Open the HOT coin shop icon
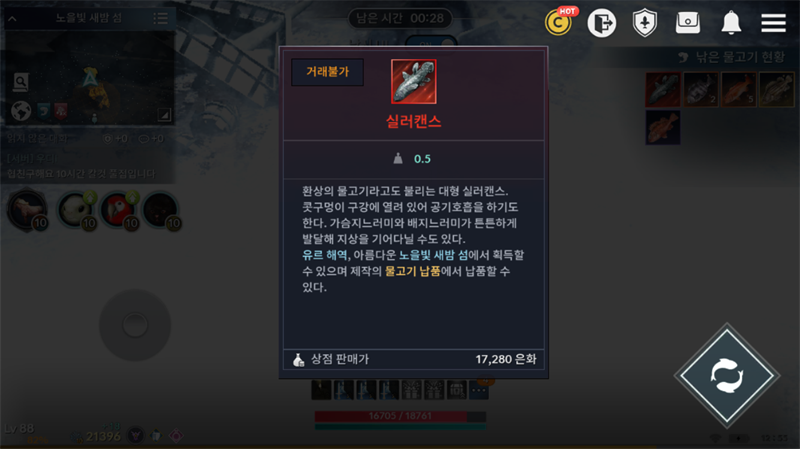This screenshot has width=800, height=449. pyautogui.click(x=559, y=22)
